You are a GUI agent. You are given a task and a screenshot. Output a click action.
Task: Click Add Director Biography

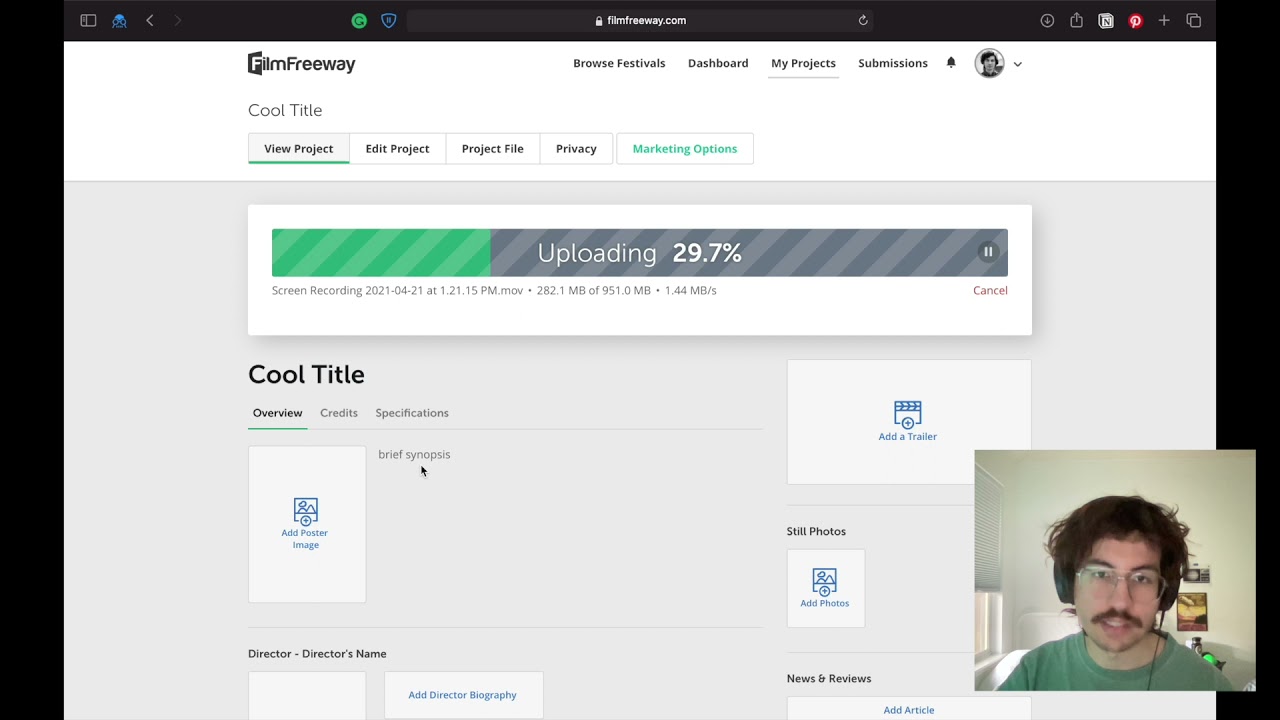coord(463,695)
